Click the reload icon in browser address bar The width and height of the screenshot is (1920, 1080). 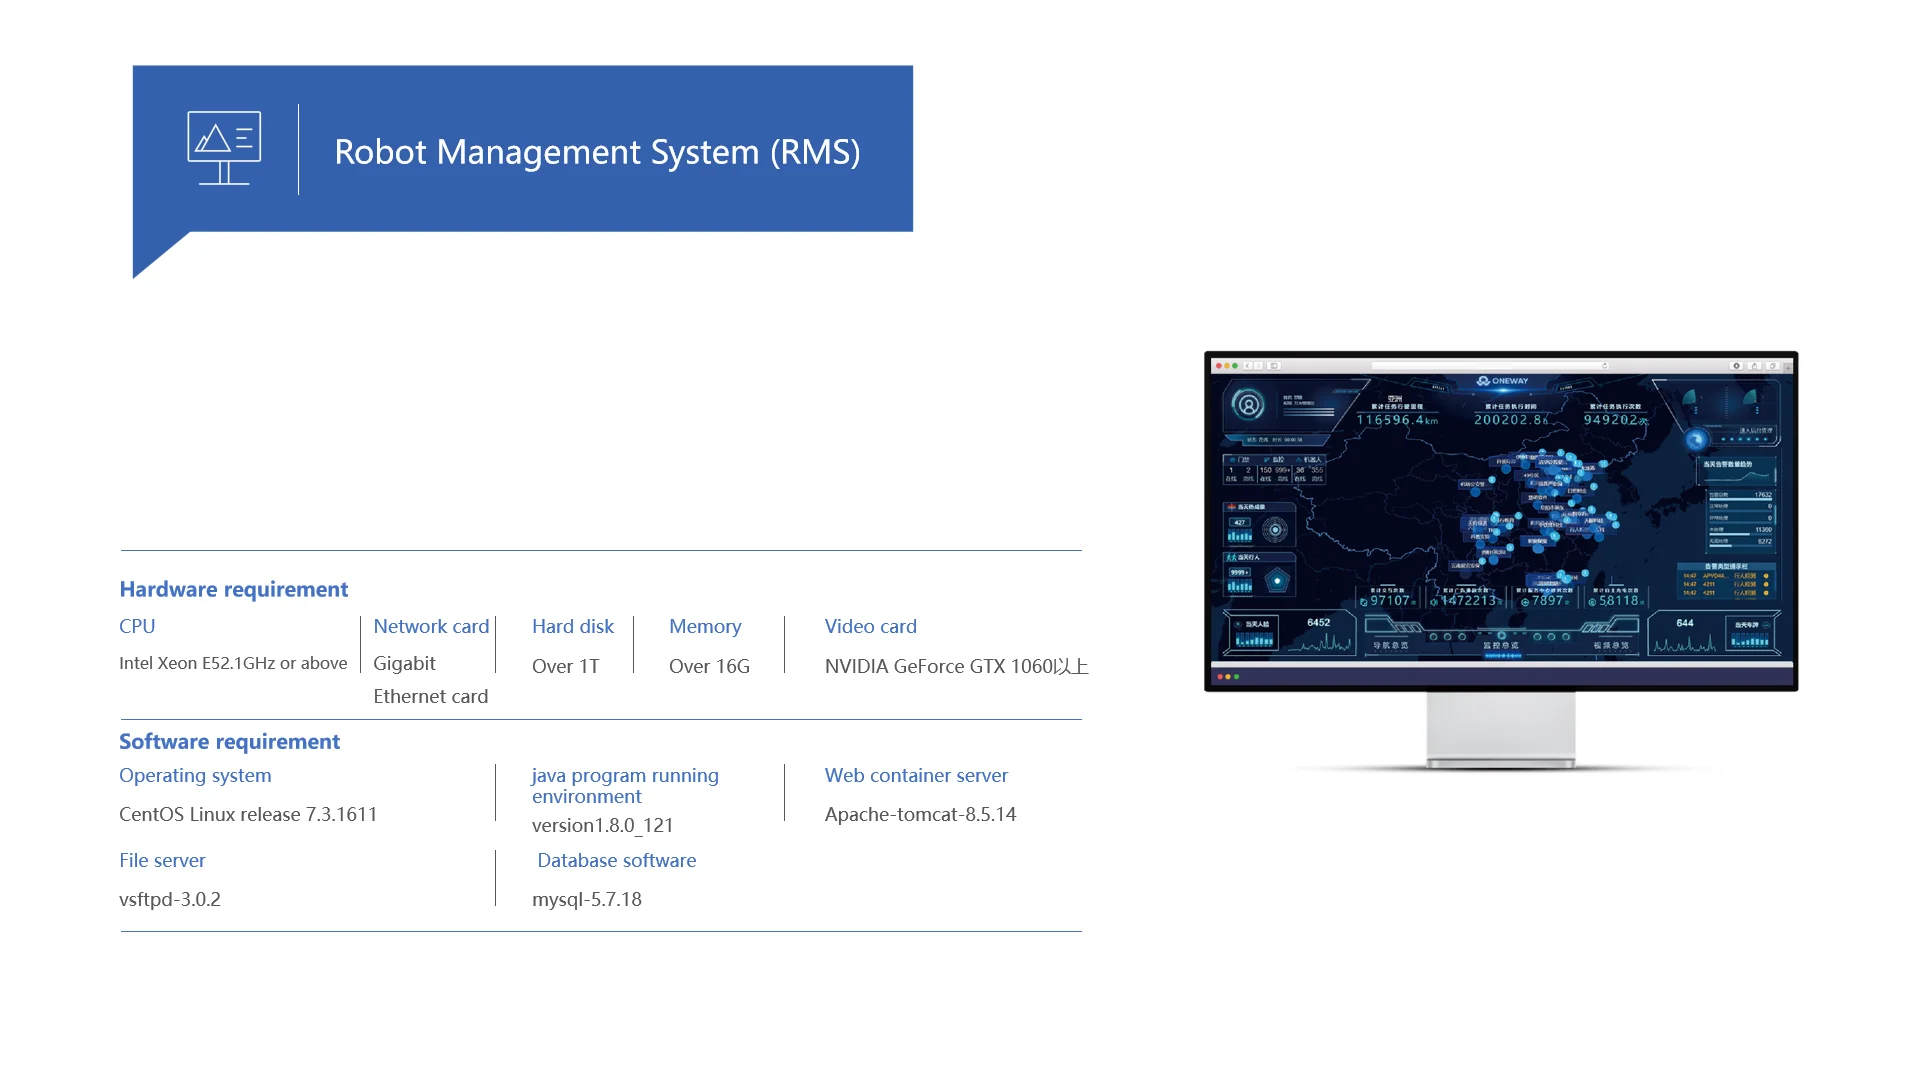(x=1605, y=366)
